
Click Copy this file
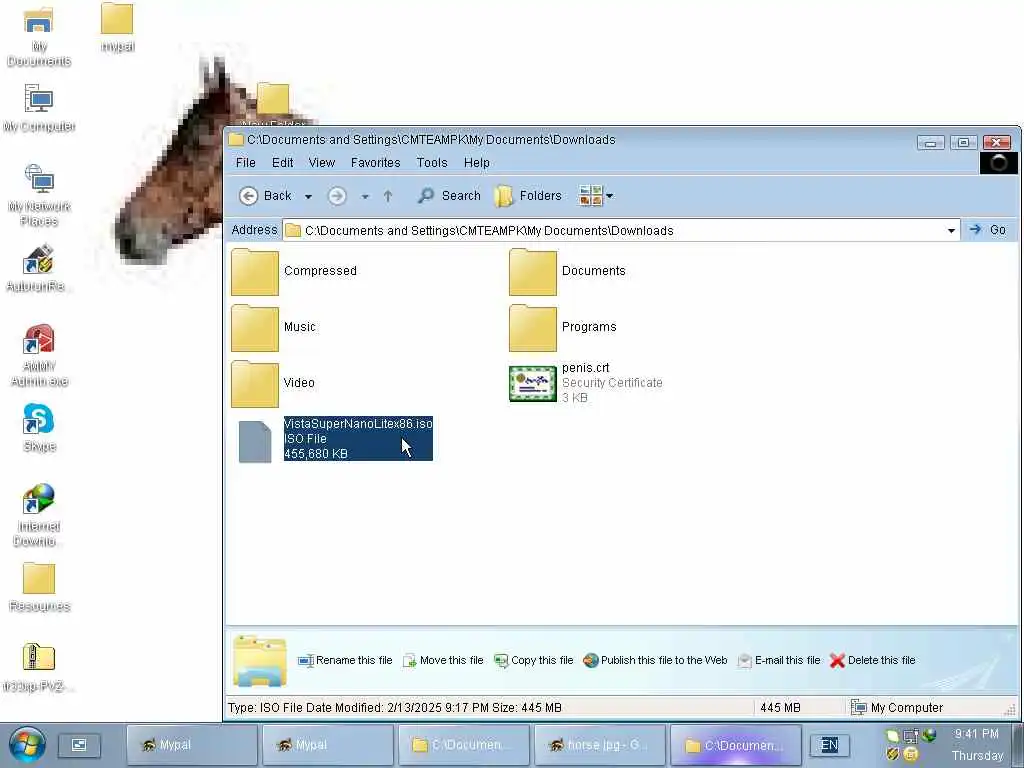[534, 661]
